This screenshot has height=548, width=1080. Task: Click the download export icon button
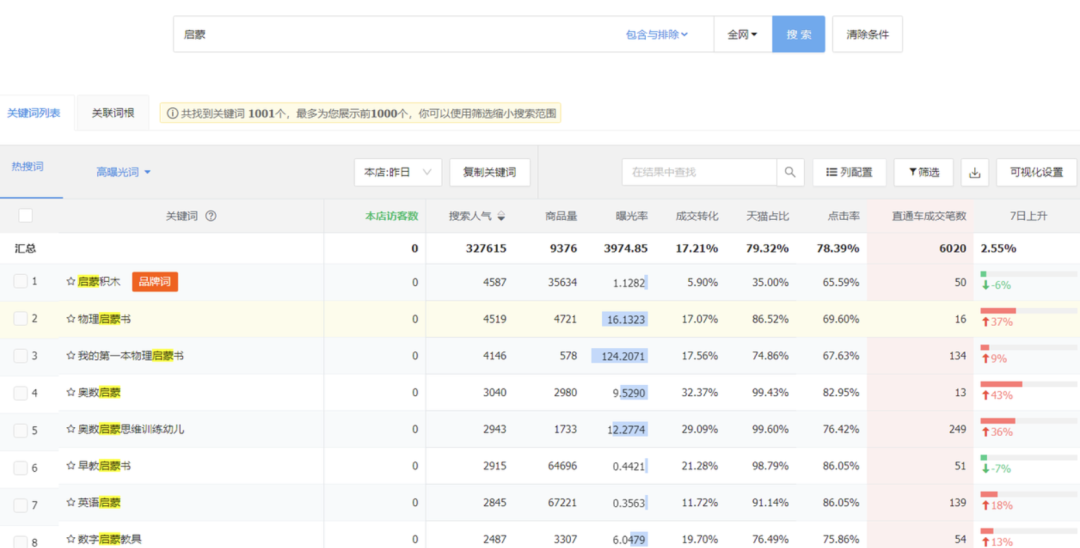click(x=975, y=172)
